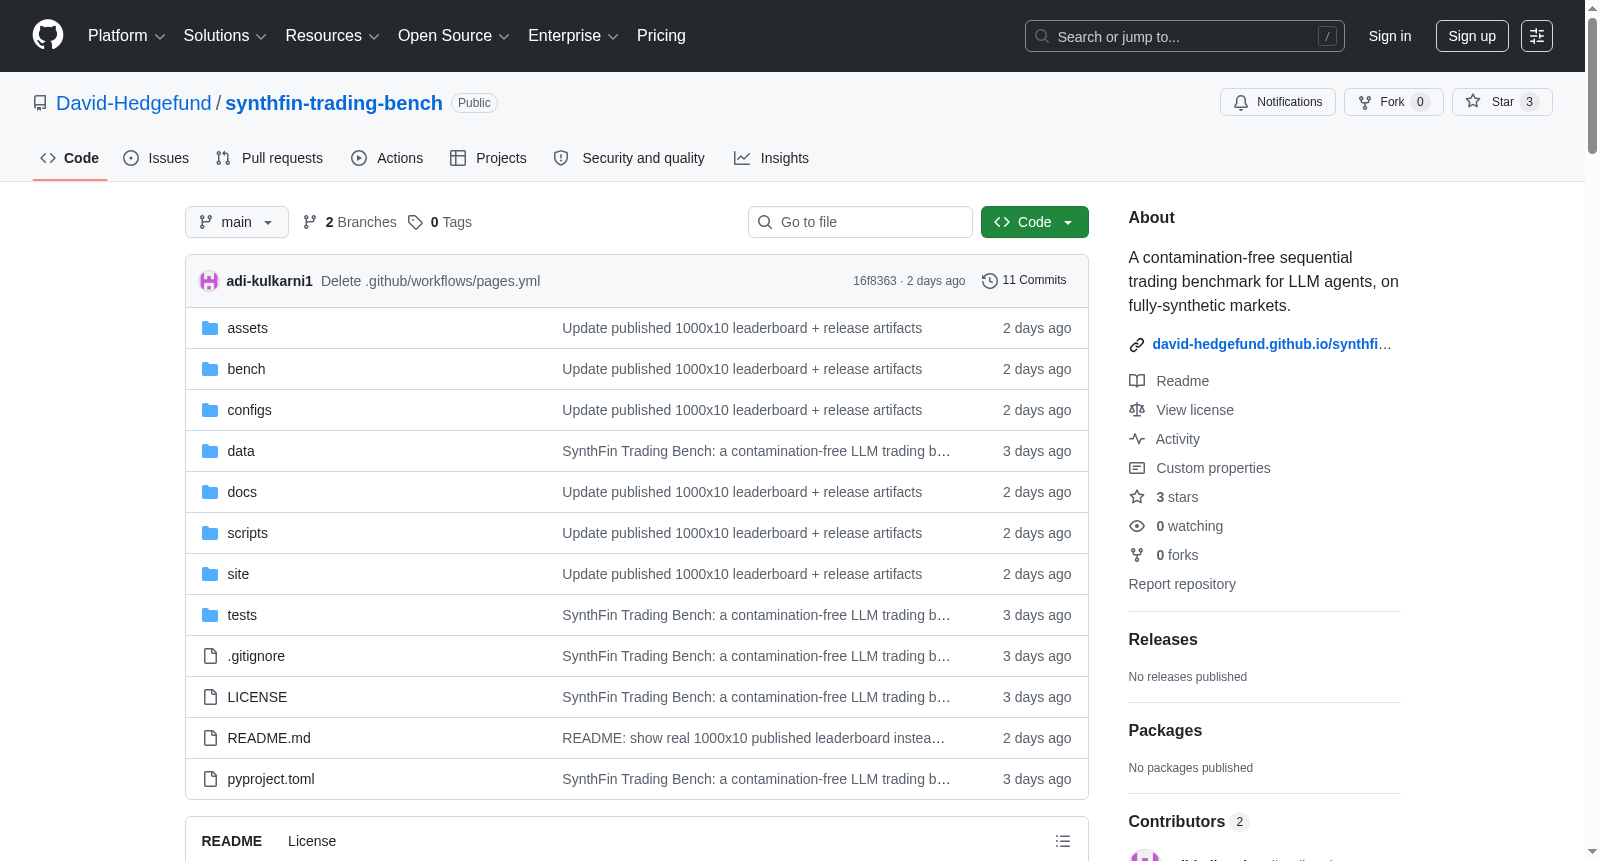1600x861 pixels.
Task: Open the Security and quality tab
Action: point(629,158)
